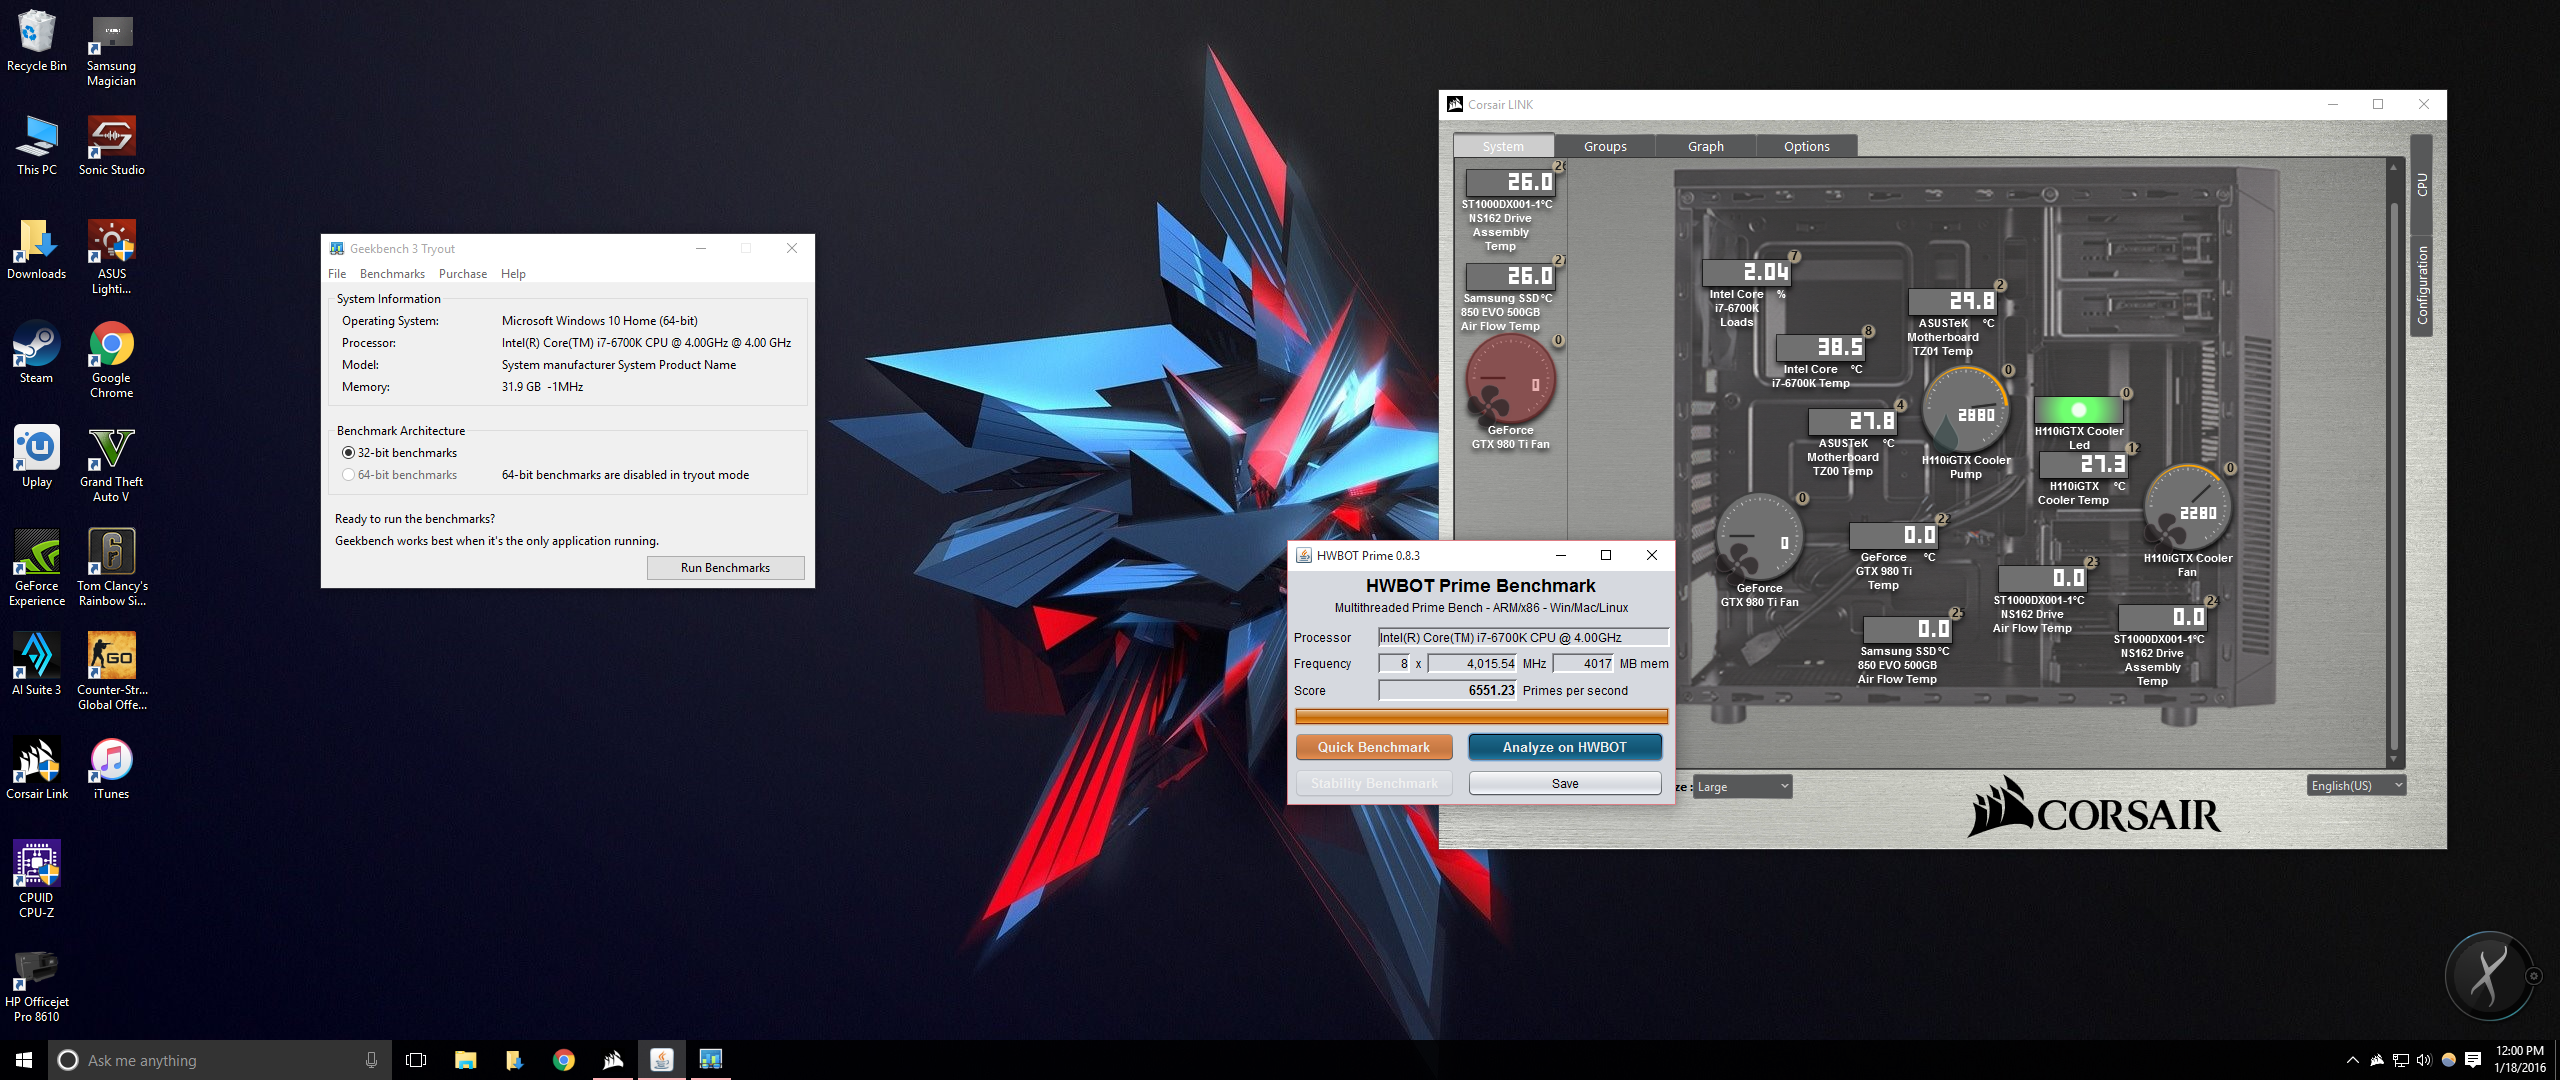Launch Corsair Link desktop shortcut

point(37,770)
